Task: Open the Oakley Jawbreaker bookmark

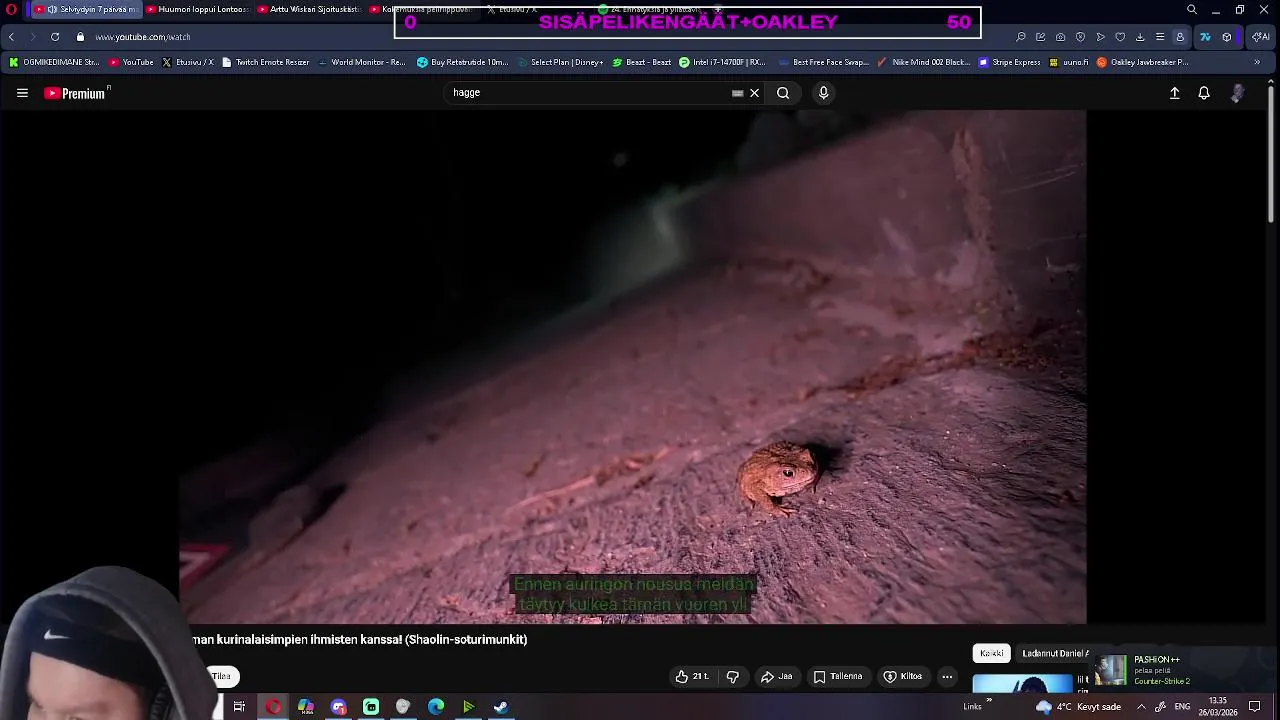Action: pos(1142,62)
